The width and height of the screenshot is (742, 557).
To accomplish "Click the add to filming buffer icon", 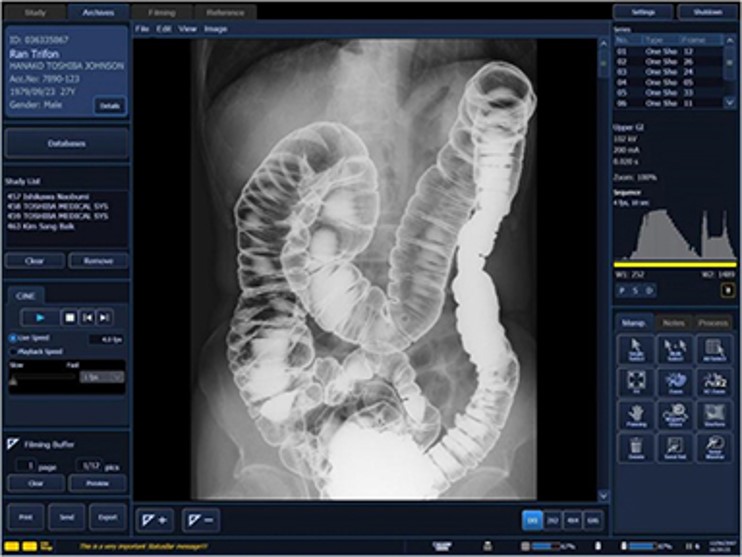I will pyautogui.click(x=156, y=520).
